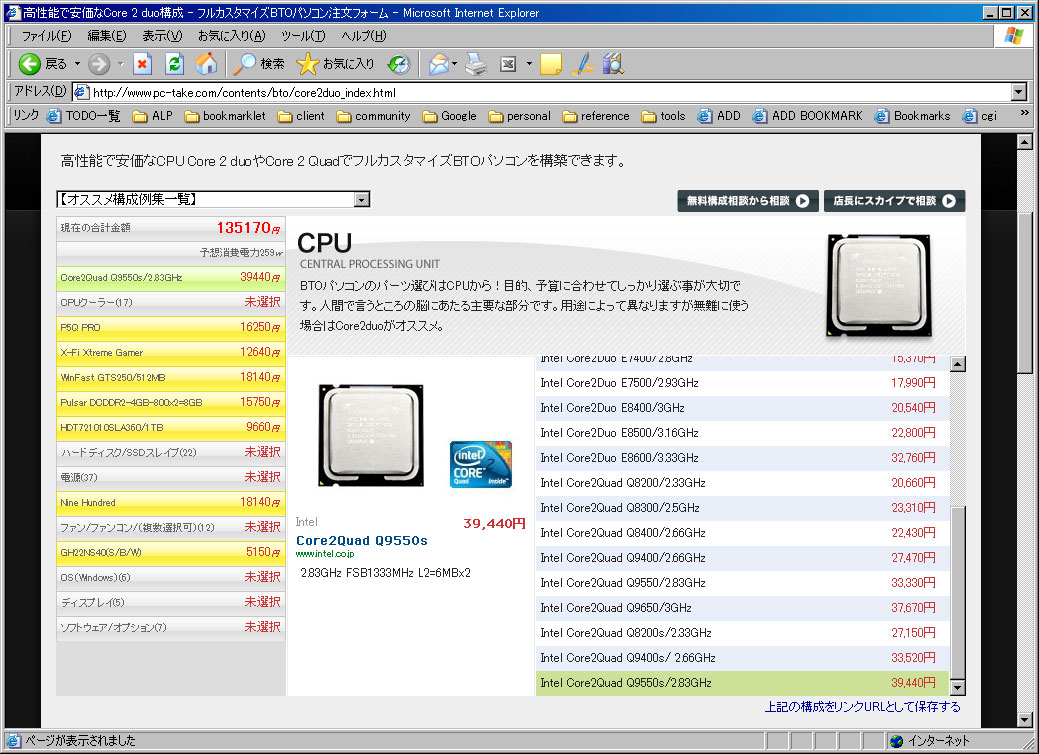Open the お気に入り(A) menu
Viewport: 1039px width, 754px height.
tap(231, 36)
